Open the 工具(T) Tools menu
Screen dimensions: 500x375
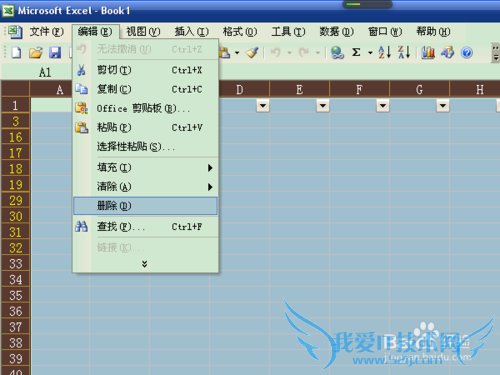[x=288, y=32]
